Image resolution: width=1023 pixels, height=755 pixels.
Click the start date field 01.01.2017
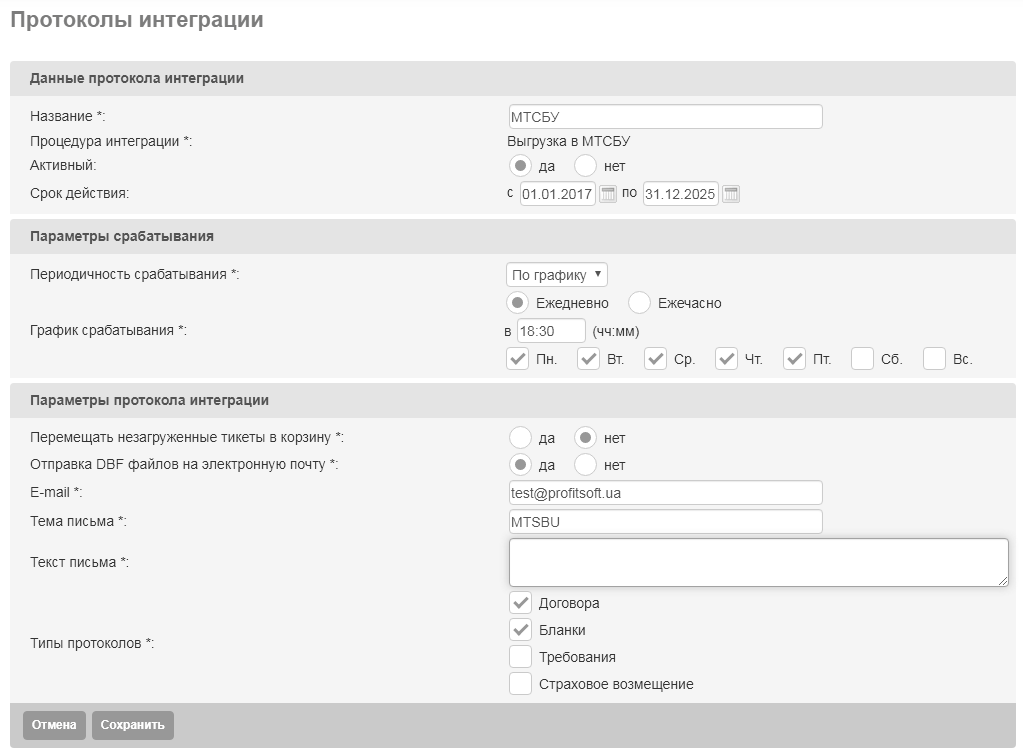(x=558, y=194)
